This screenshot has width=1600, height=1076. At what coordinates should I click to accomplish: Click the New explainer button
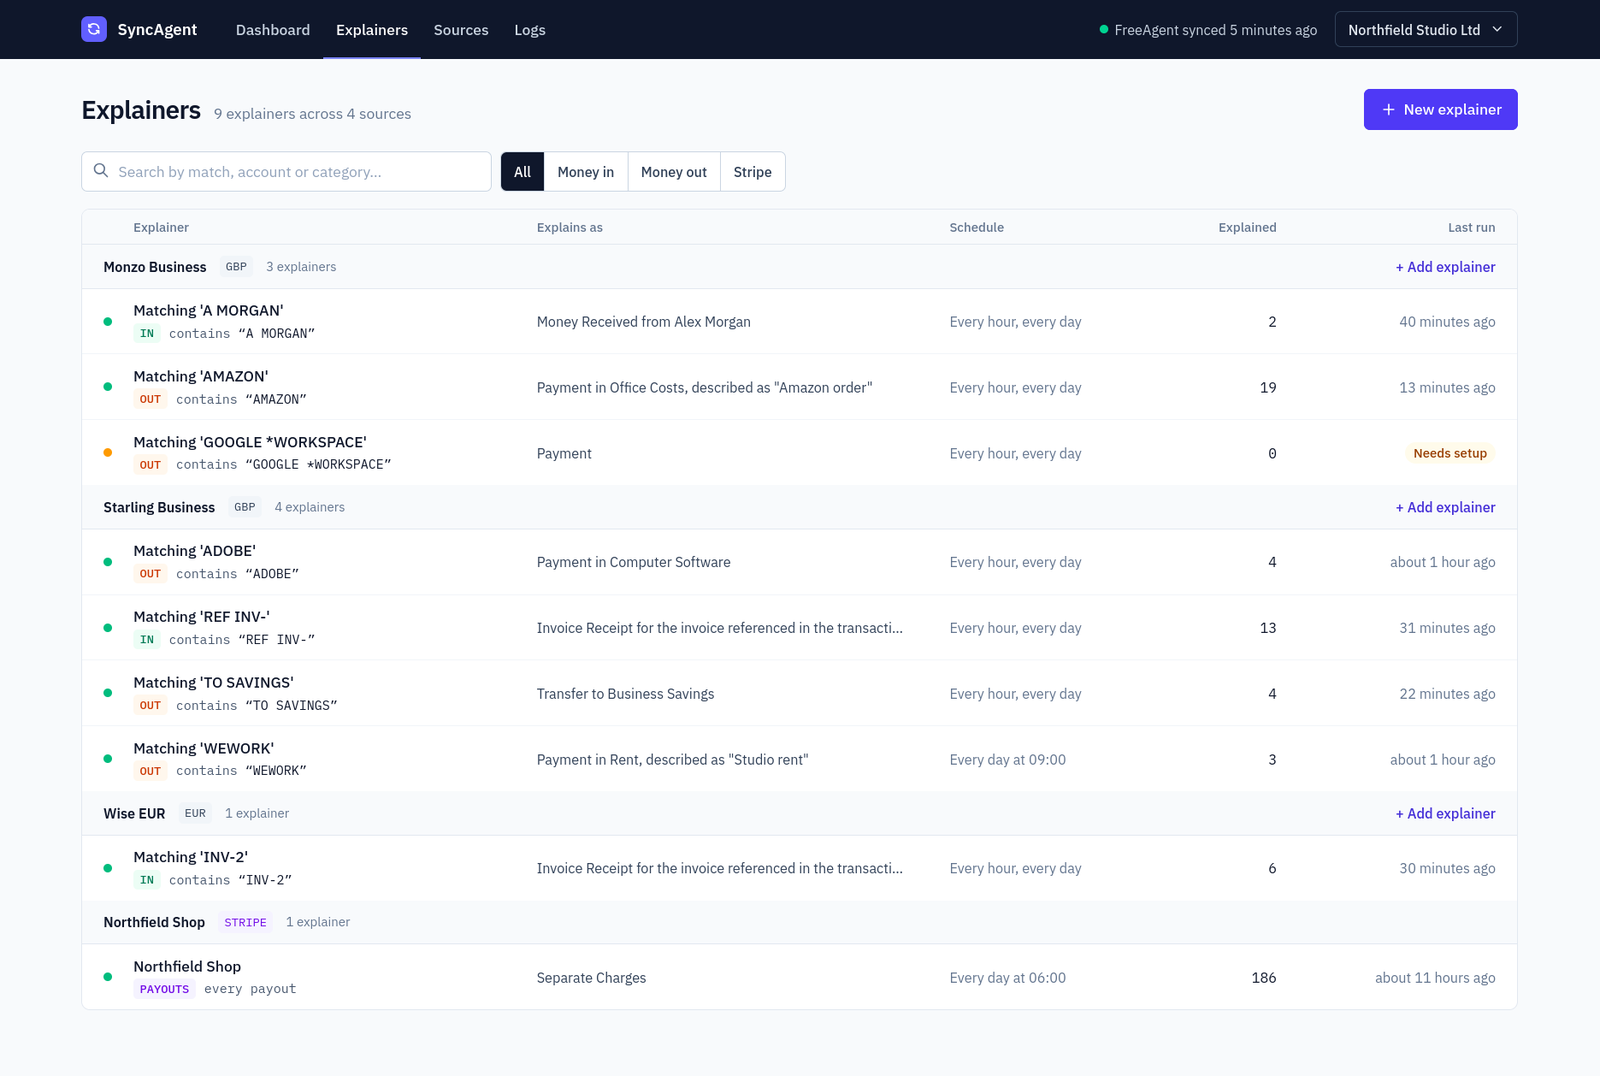(1441, 109)
